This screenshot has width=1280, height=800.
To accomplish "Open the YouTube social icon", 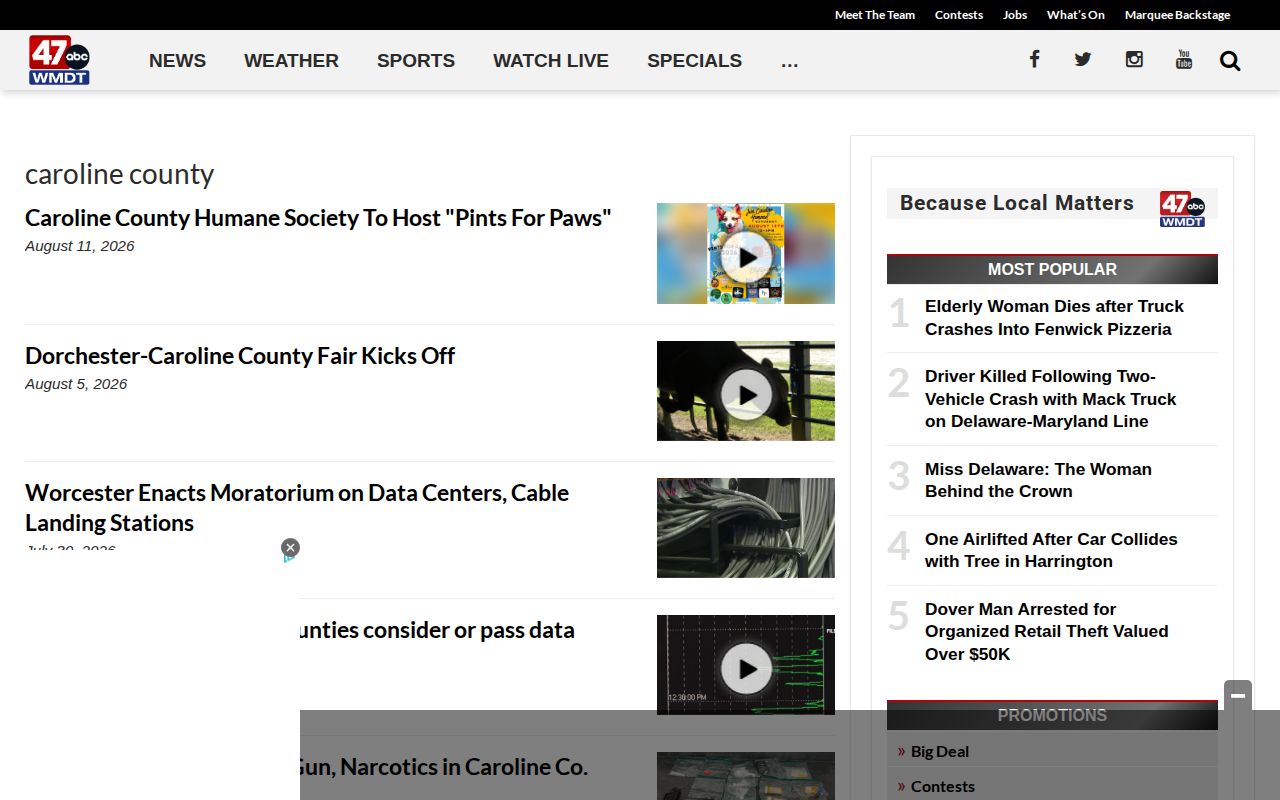I will click(1184, 59).
